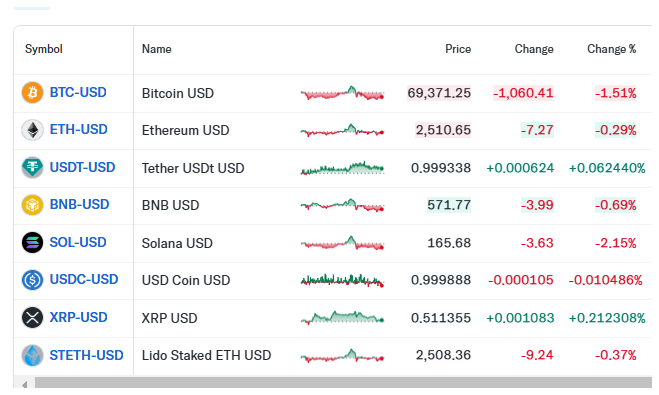Sort table by Change % header
The image size is (659, 395).
click(612, 49)
